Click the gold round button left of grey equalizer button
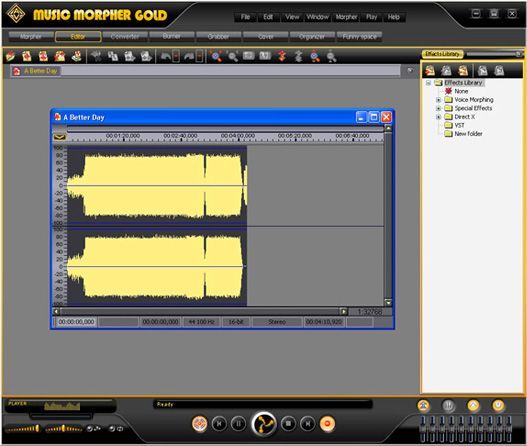The height and width of the screenshot is (446, 527). coord(423,406)
